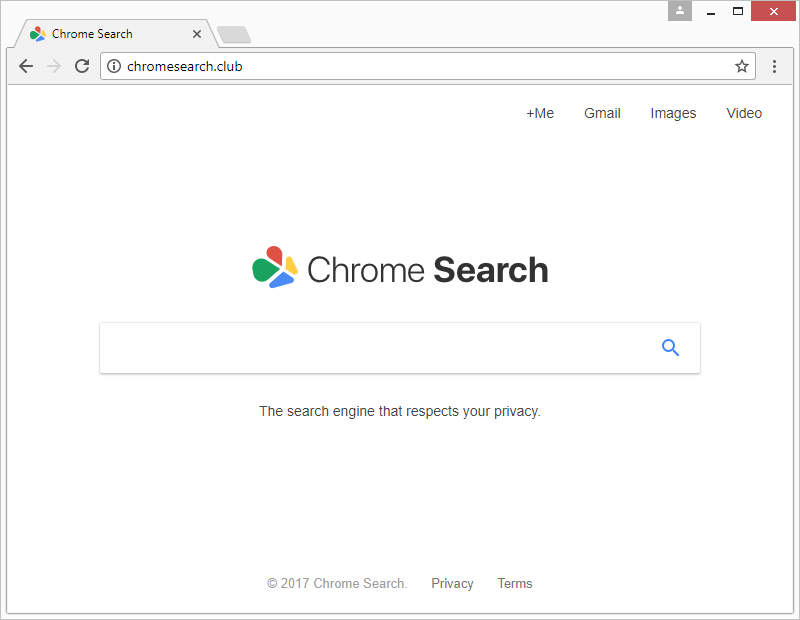Go to Images search
The height and width of the screenshot is (620, 800).
(673, 113)
